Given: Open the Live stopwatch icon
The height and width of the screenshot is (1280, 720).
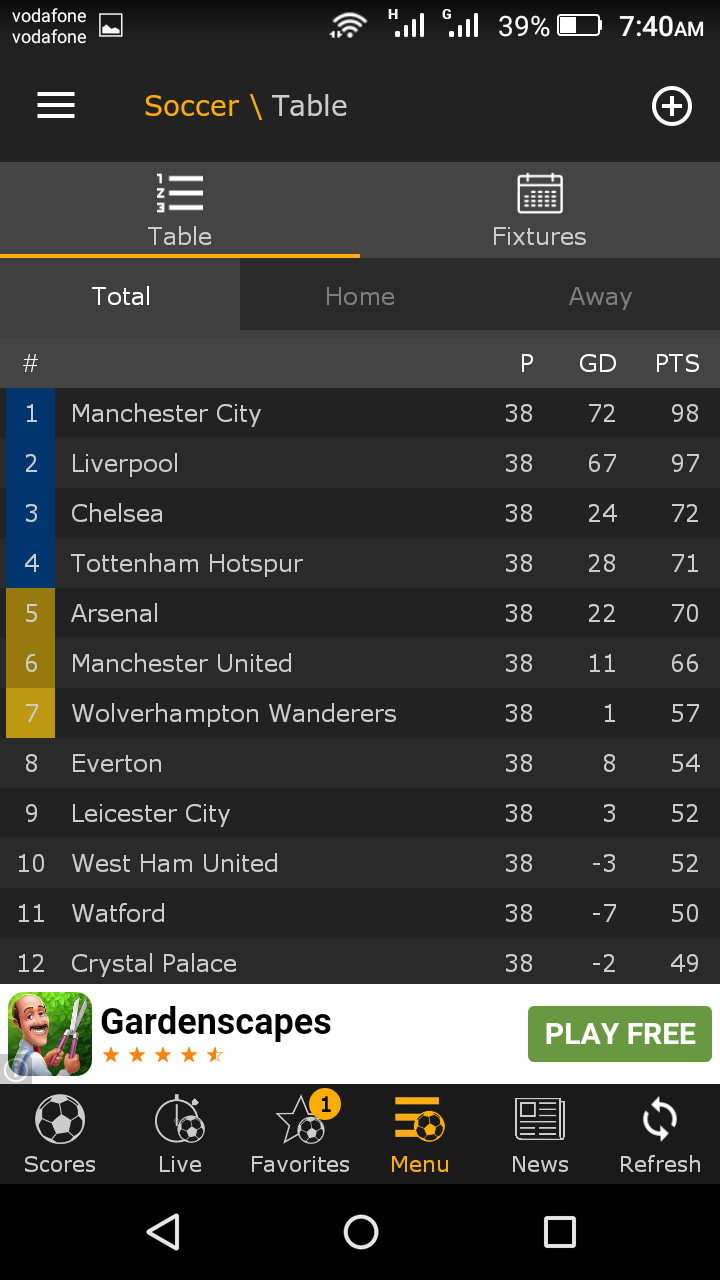Looking at the screenshot, I should pos(180,1120).
